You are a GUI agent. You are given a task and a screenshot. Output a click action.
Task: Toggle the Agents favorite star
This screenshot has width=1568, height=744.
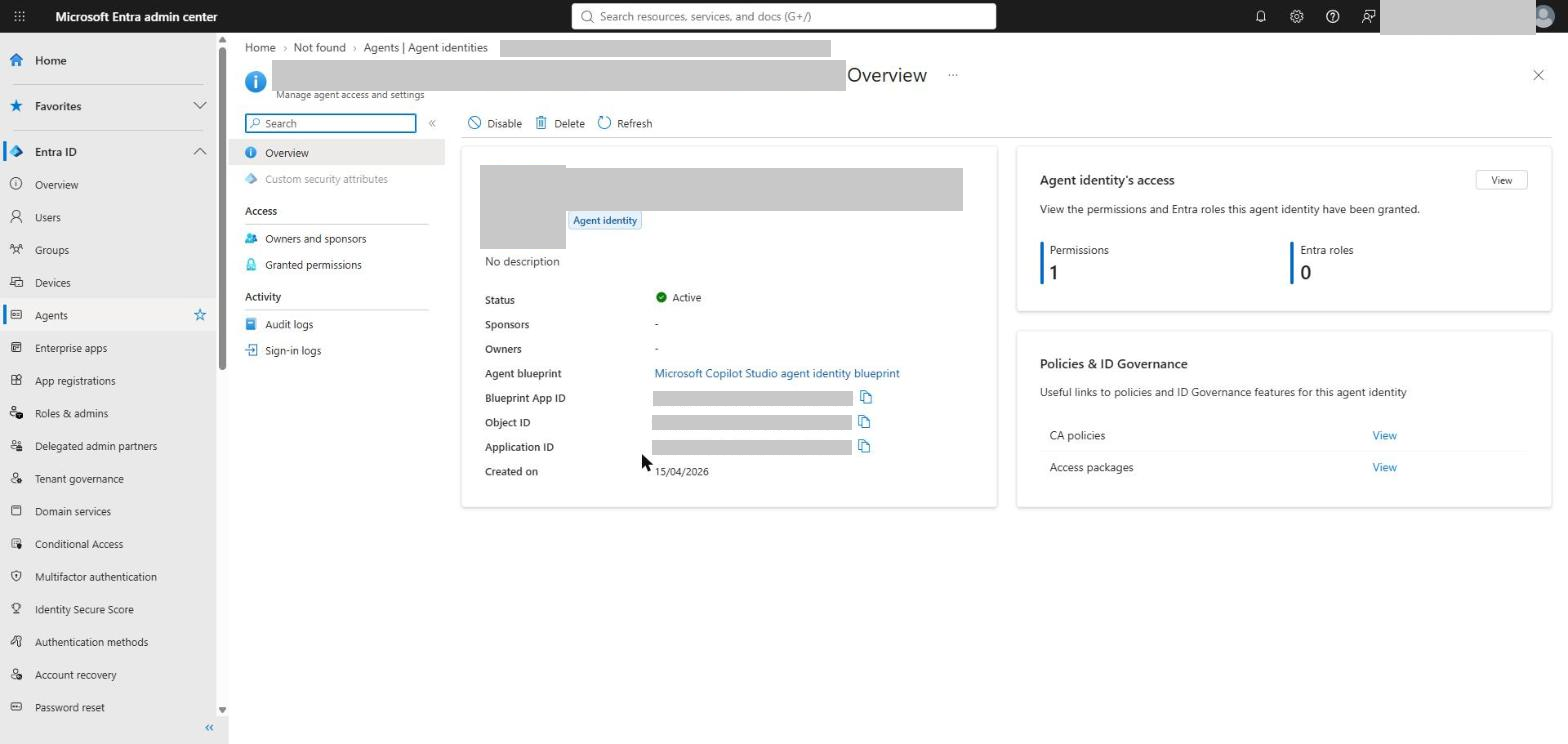[x=200, y=315]
